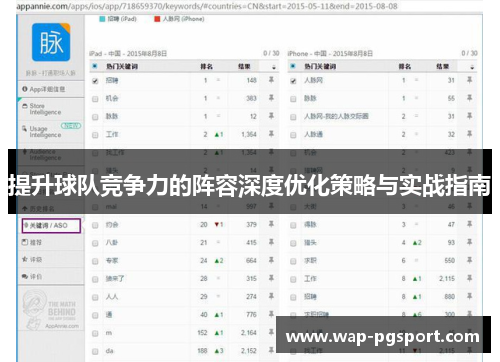Pin the da keyword row

(x=271, y=350)
